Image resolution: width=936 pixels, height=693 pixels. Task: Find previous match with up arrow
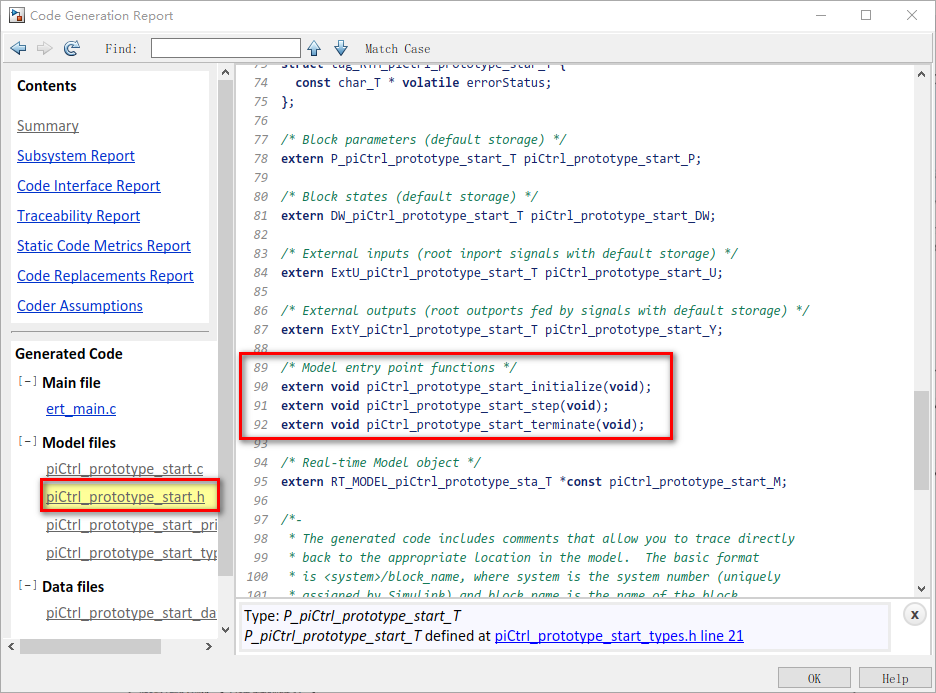pos(314,48)
